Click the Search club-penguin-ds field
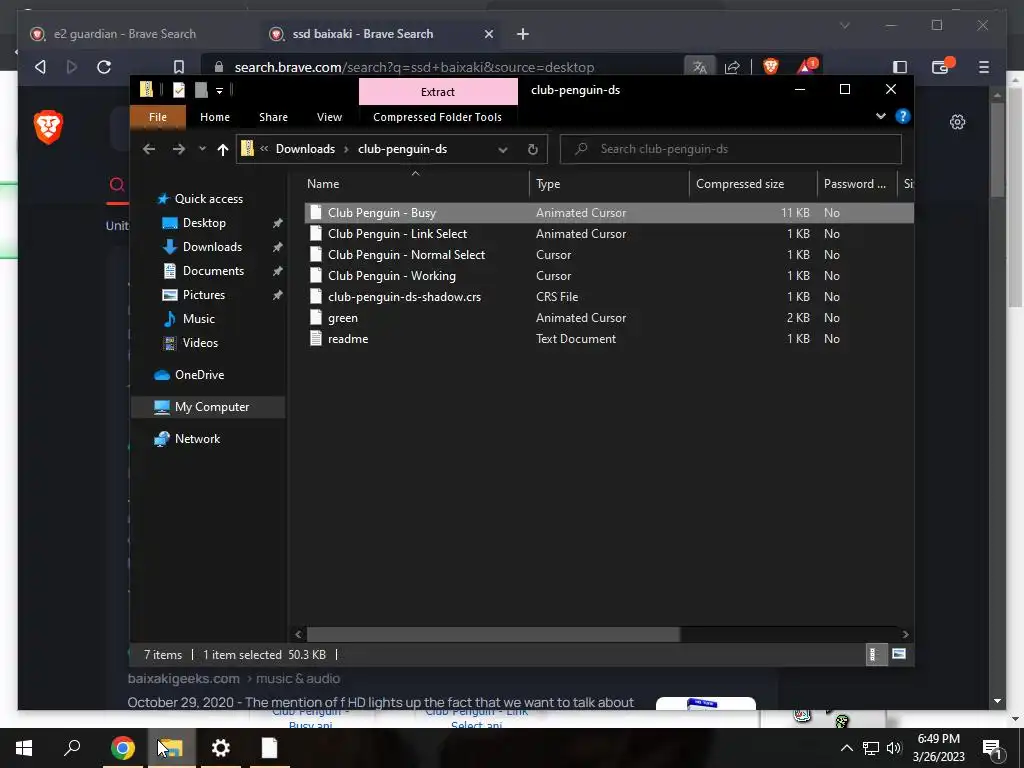The width and height of the screenshot is (1024, 768). click(x=731, y=149)
